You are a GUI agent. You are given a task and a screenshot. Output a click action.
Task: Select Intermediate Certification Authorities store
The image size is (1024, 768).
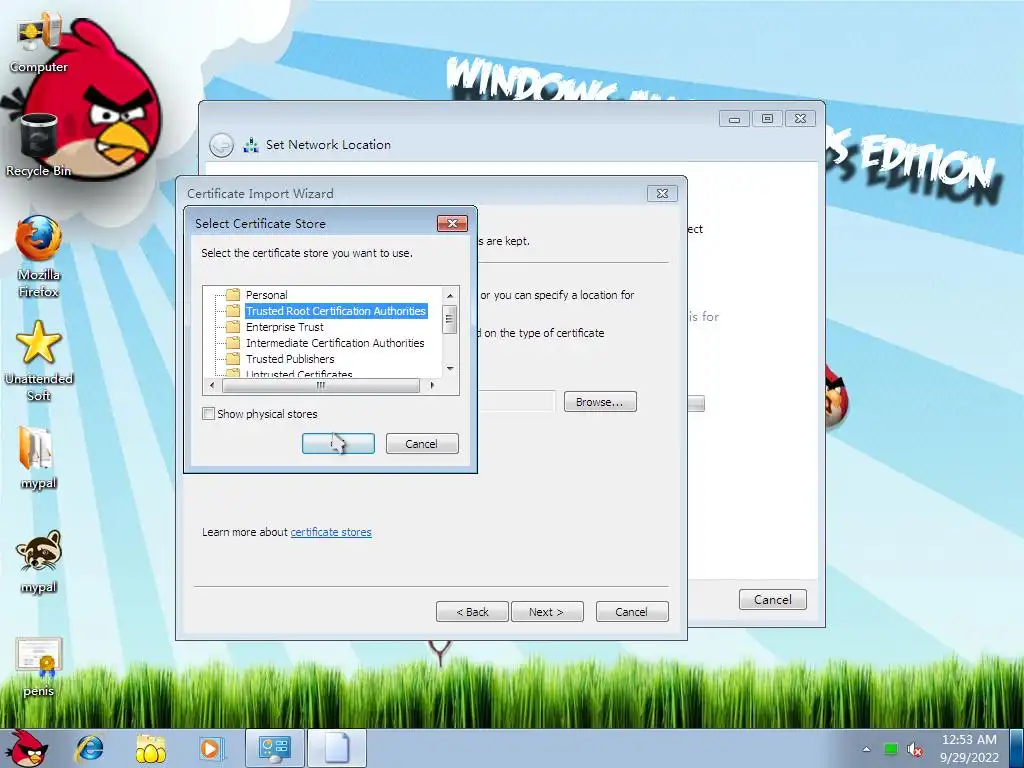tap(335, 343)
